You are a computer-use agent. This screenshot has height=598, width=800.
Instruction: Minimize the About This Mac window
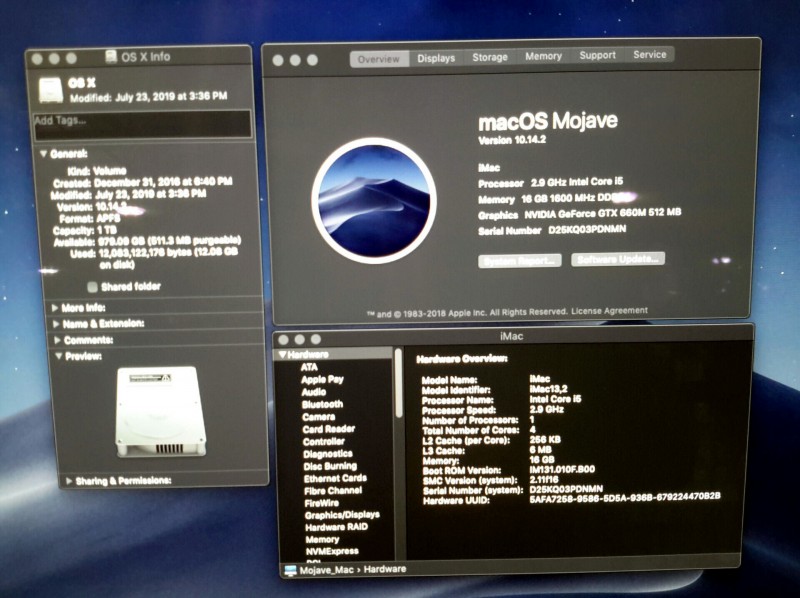click(x=295, y=60)
